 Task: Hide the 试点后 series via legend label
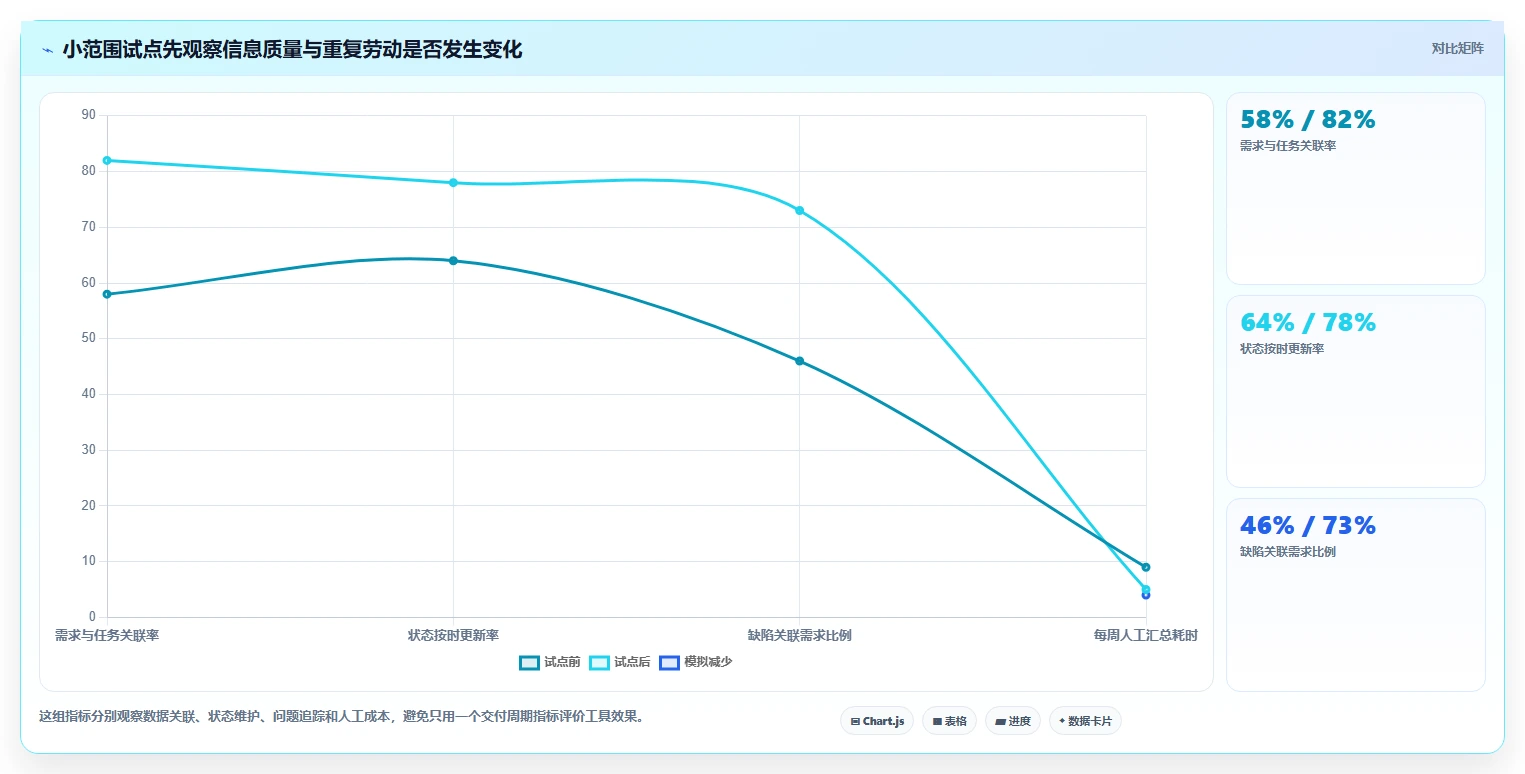tap(632, 662)
